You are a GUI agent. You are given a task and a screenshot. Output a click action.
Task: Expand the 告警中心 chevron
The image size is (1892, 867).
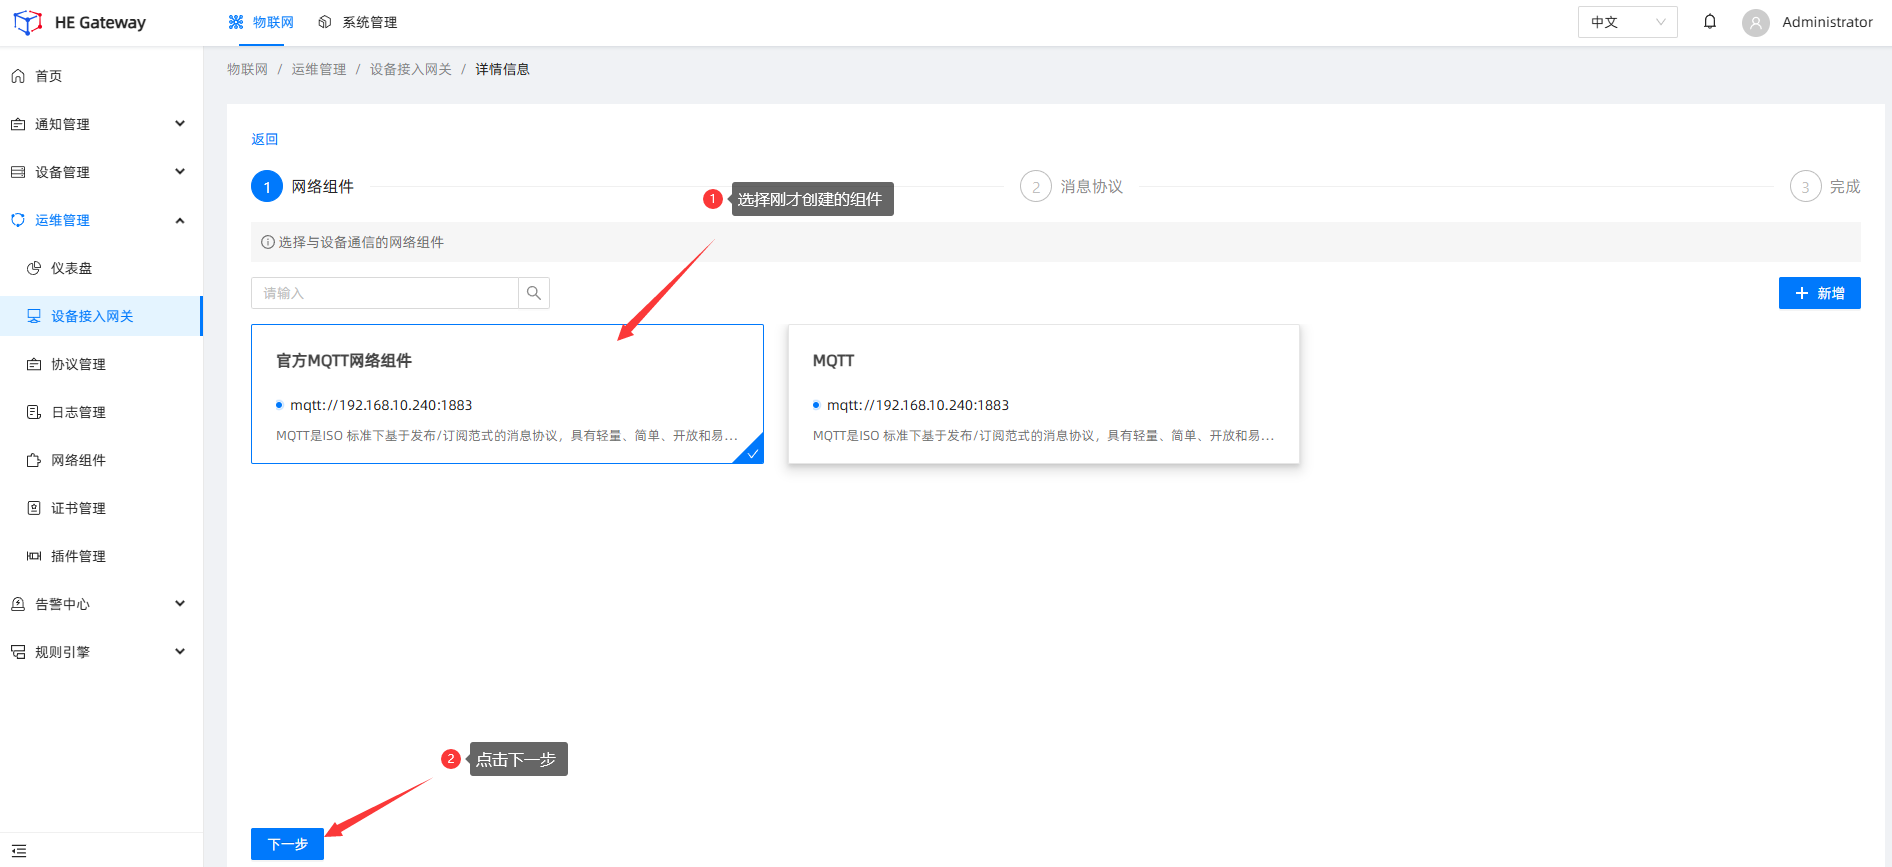coord(180,604)
